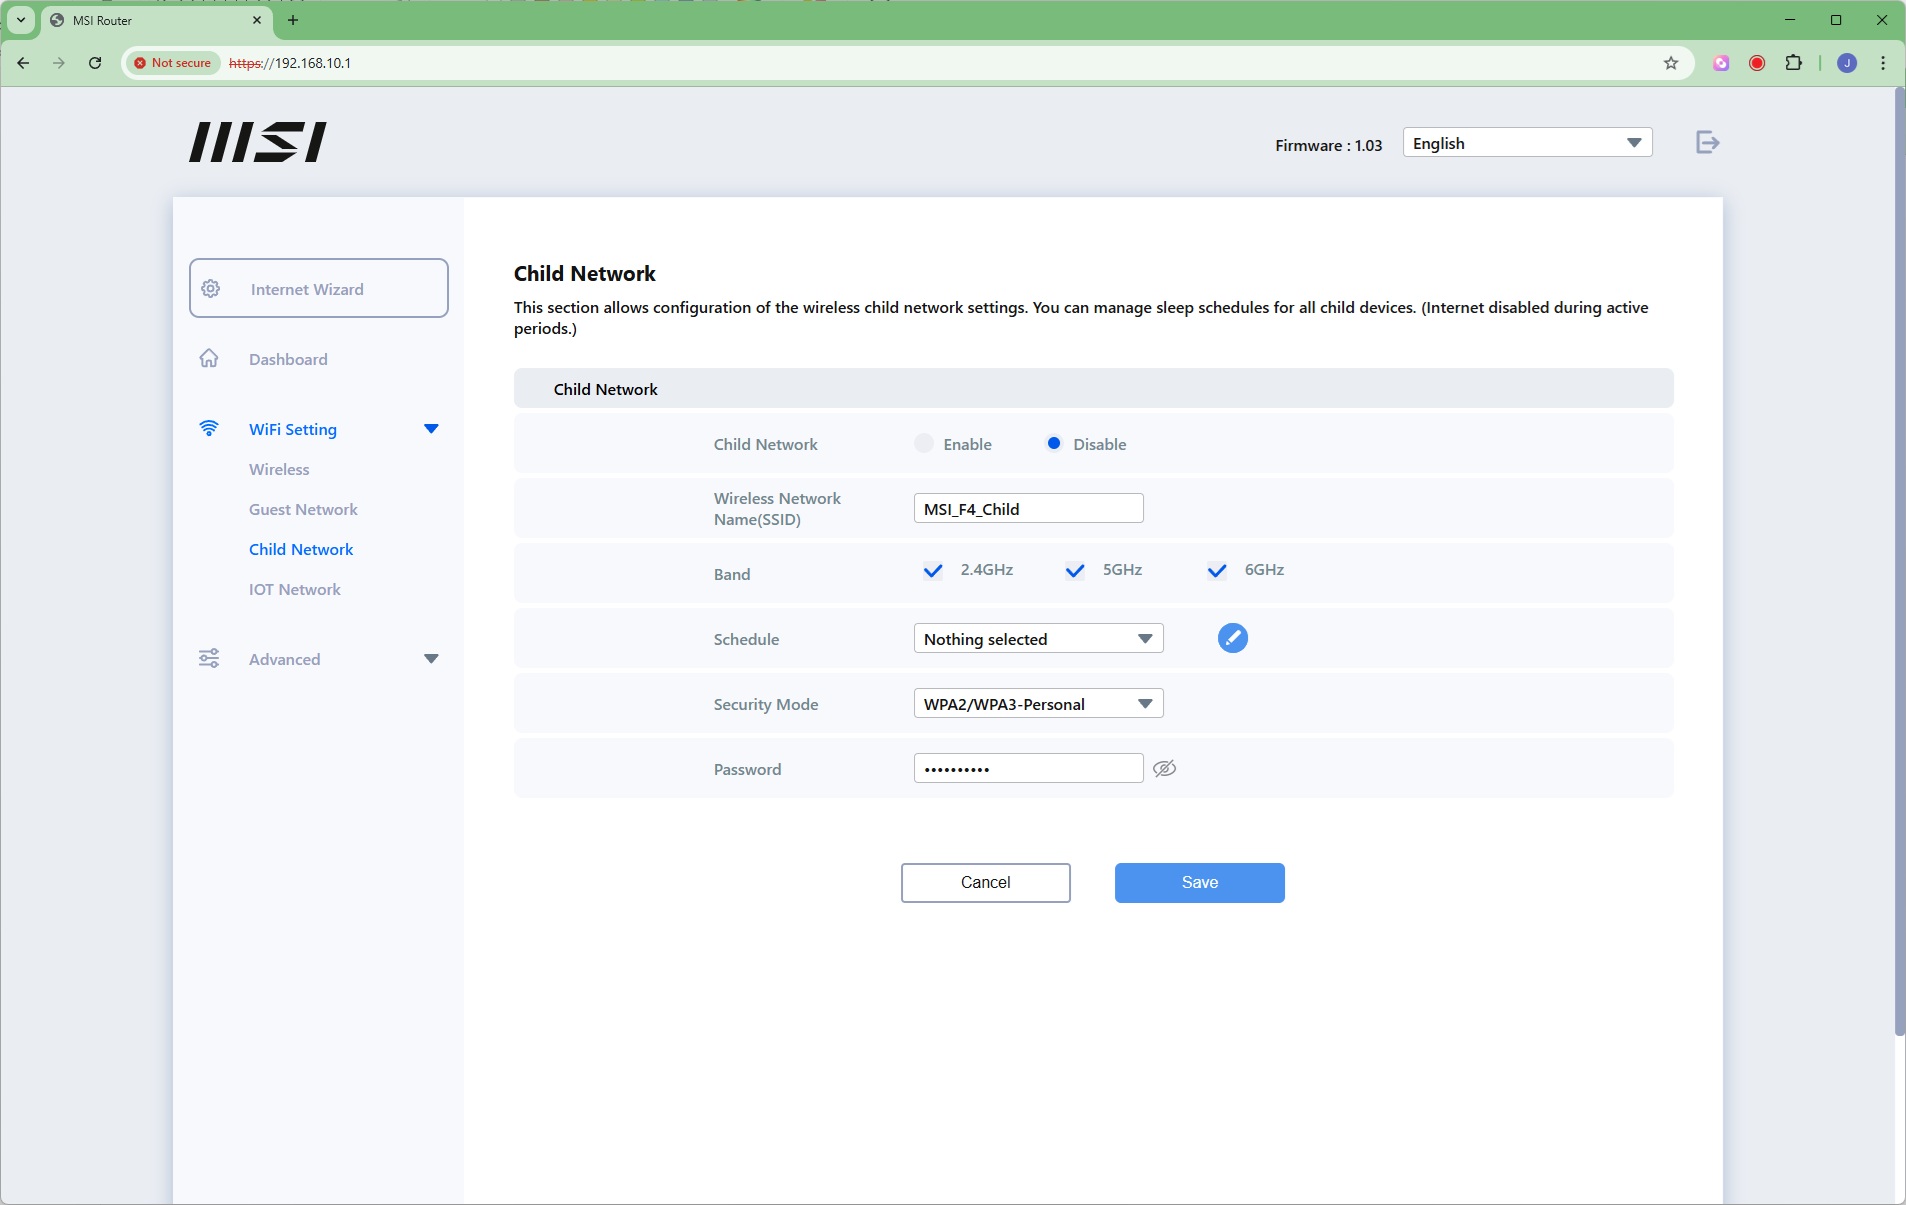Expand the Advanced menu arrow
Screen dimensions: 1906x1205
coord(431,659)
